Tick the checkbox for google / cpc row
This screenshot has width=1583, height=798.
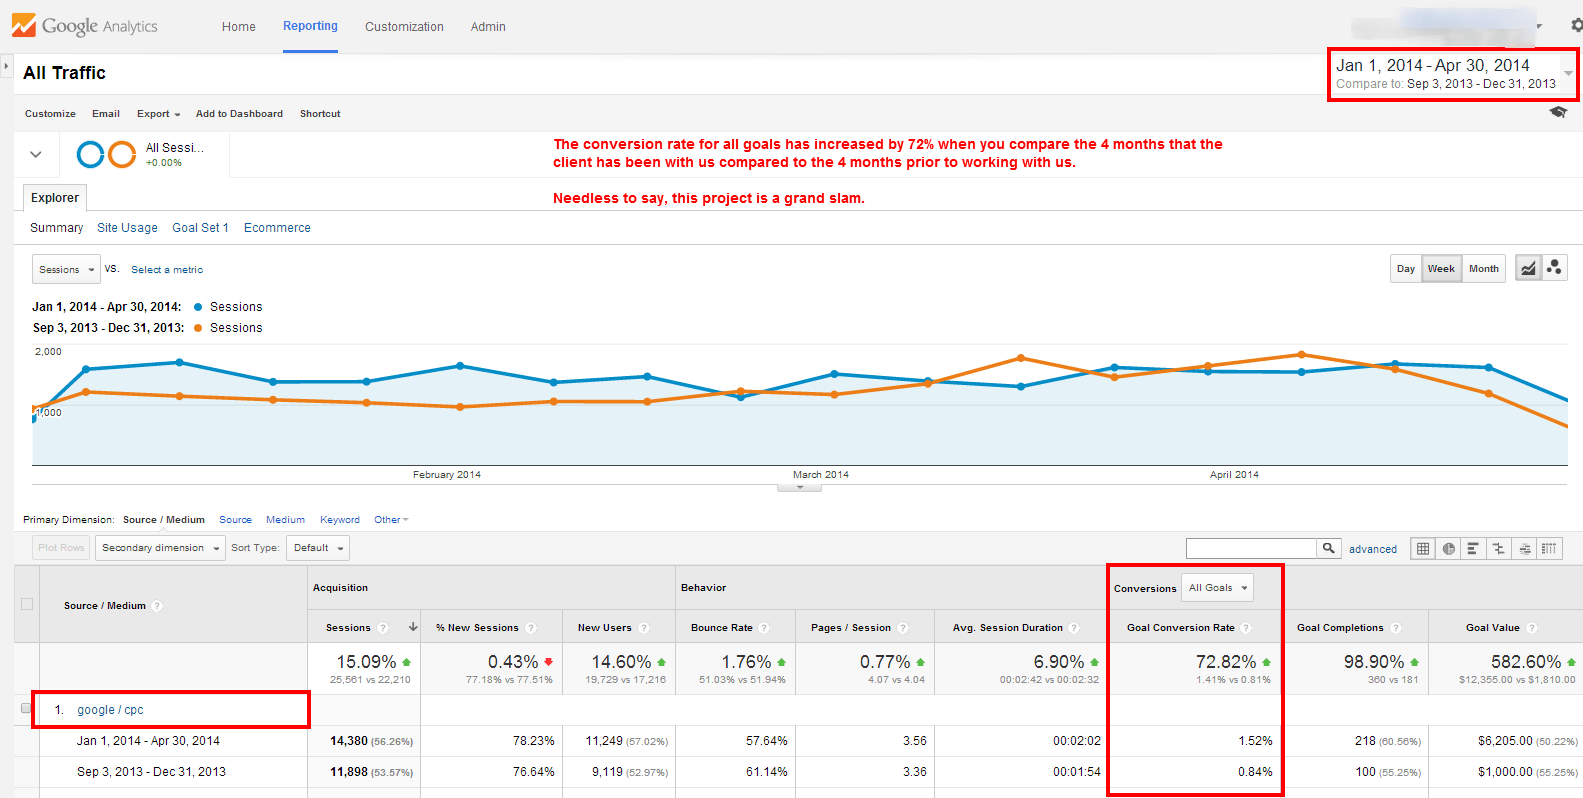[x=27, y=708]
